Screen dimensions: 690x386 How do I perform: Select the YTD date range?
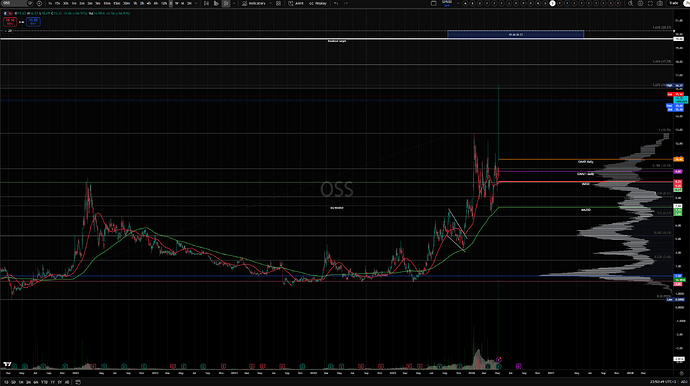(44, 382)
